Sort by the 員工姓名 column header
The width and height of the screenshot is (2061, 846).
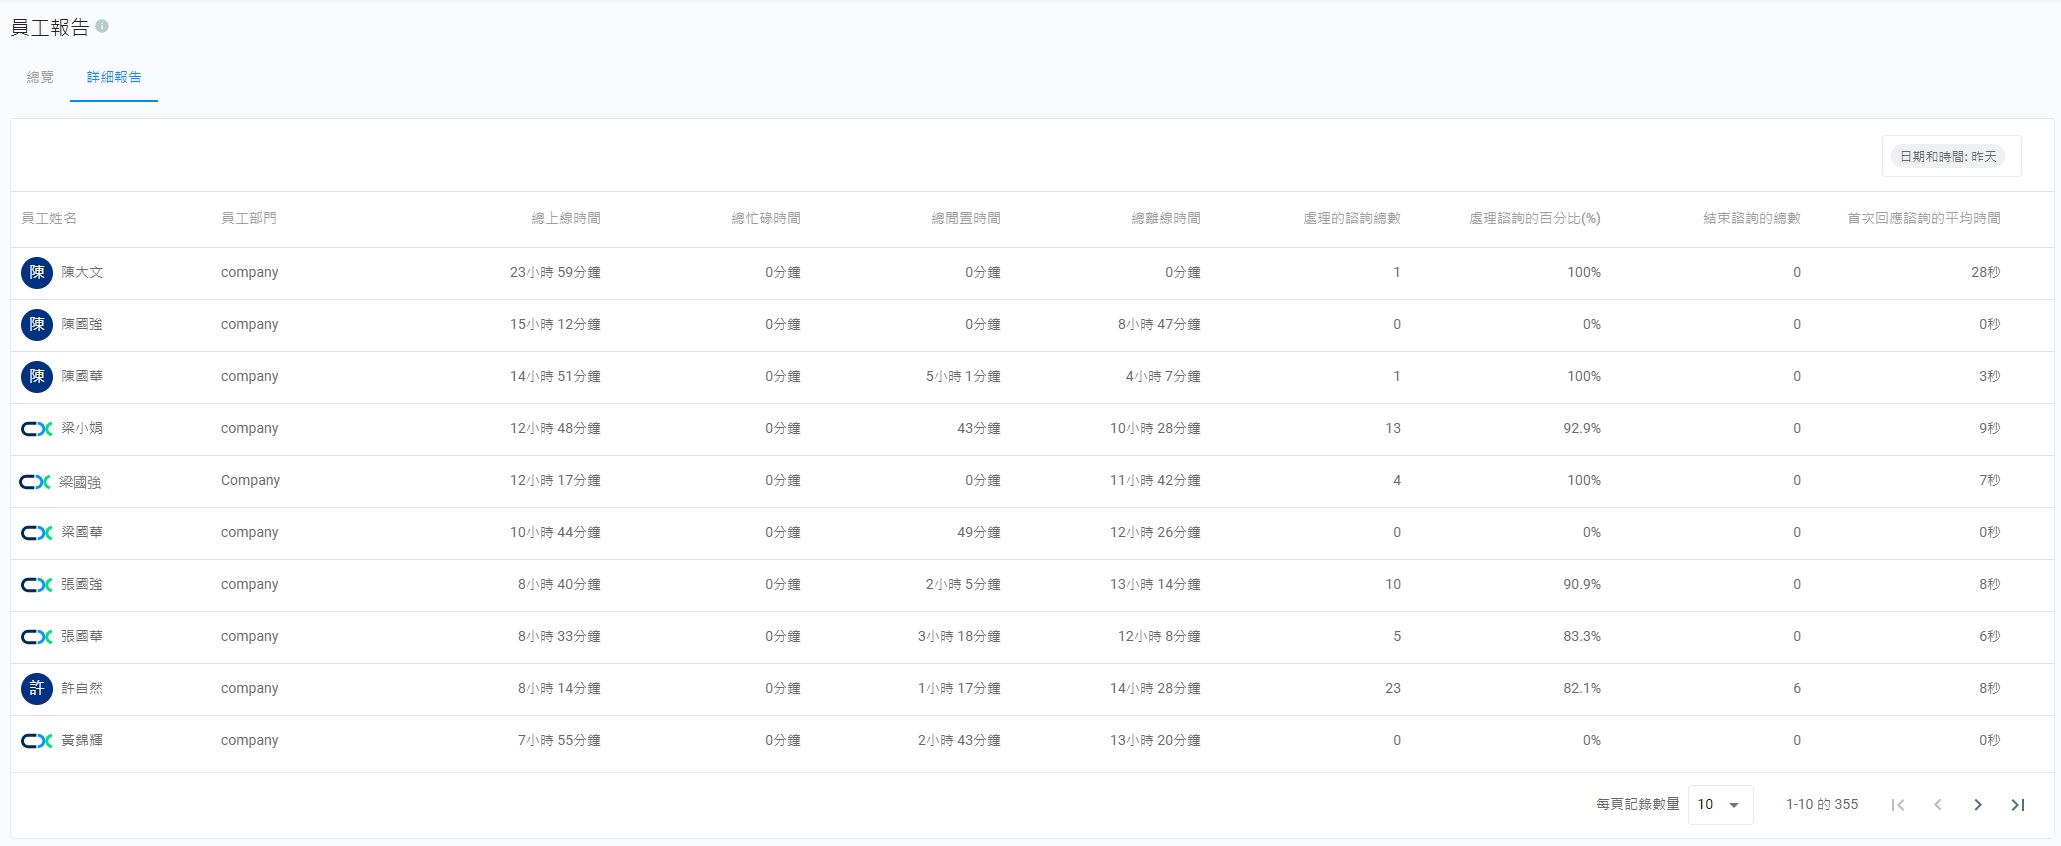click(49, 218)
